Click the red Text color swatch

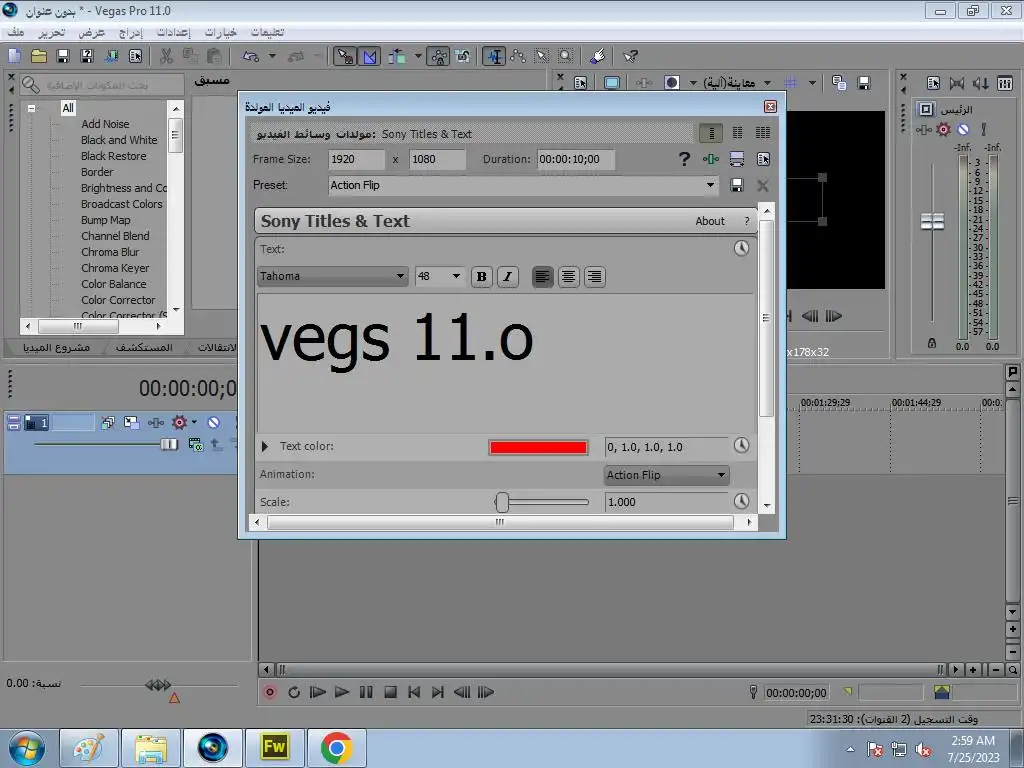pyautogui.click(x=538, y=447)
